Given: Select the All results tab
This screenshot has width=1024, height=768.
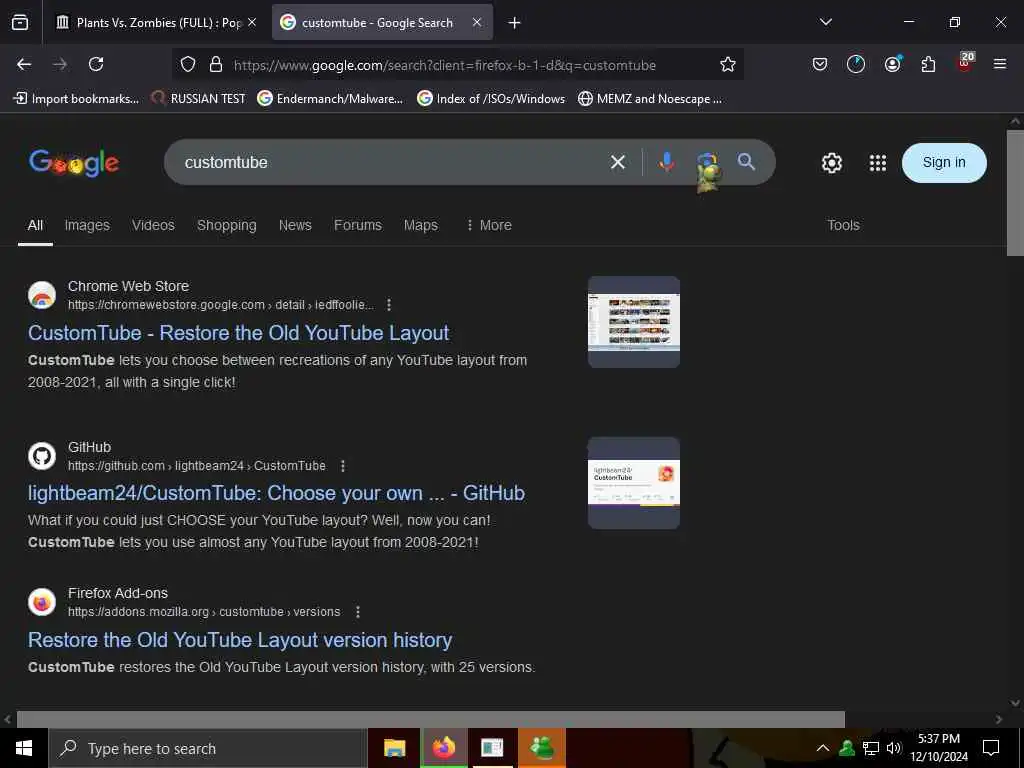Looking at the screenshot, I should pyautogui.click(x=35, y=225).
